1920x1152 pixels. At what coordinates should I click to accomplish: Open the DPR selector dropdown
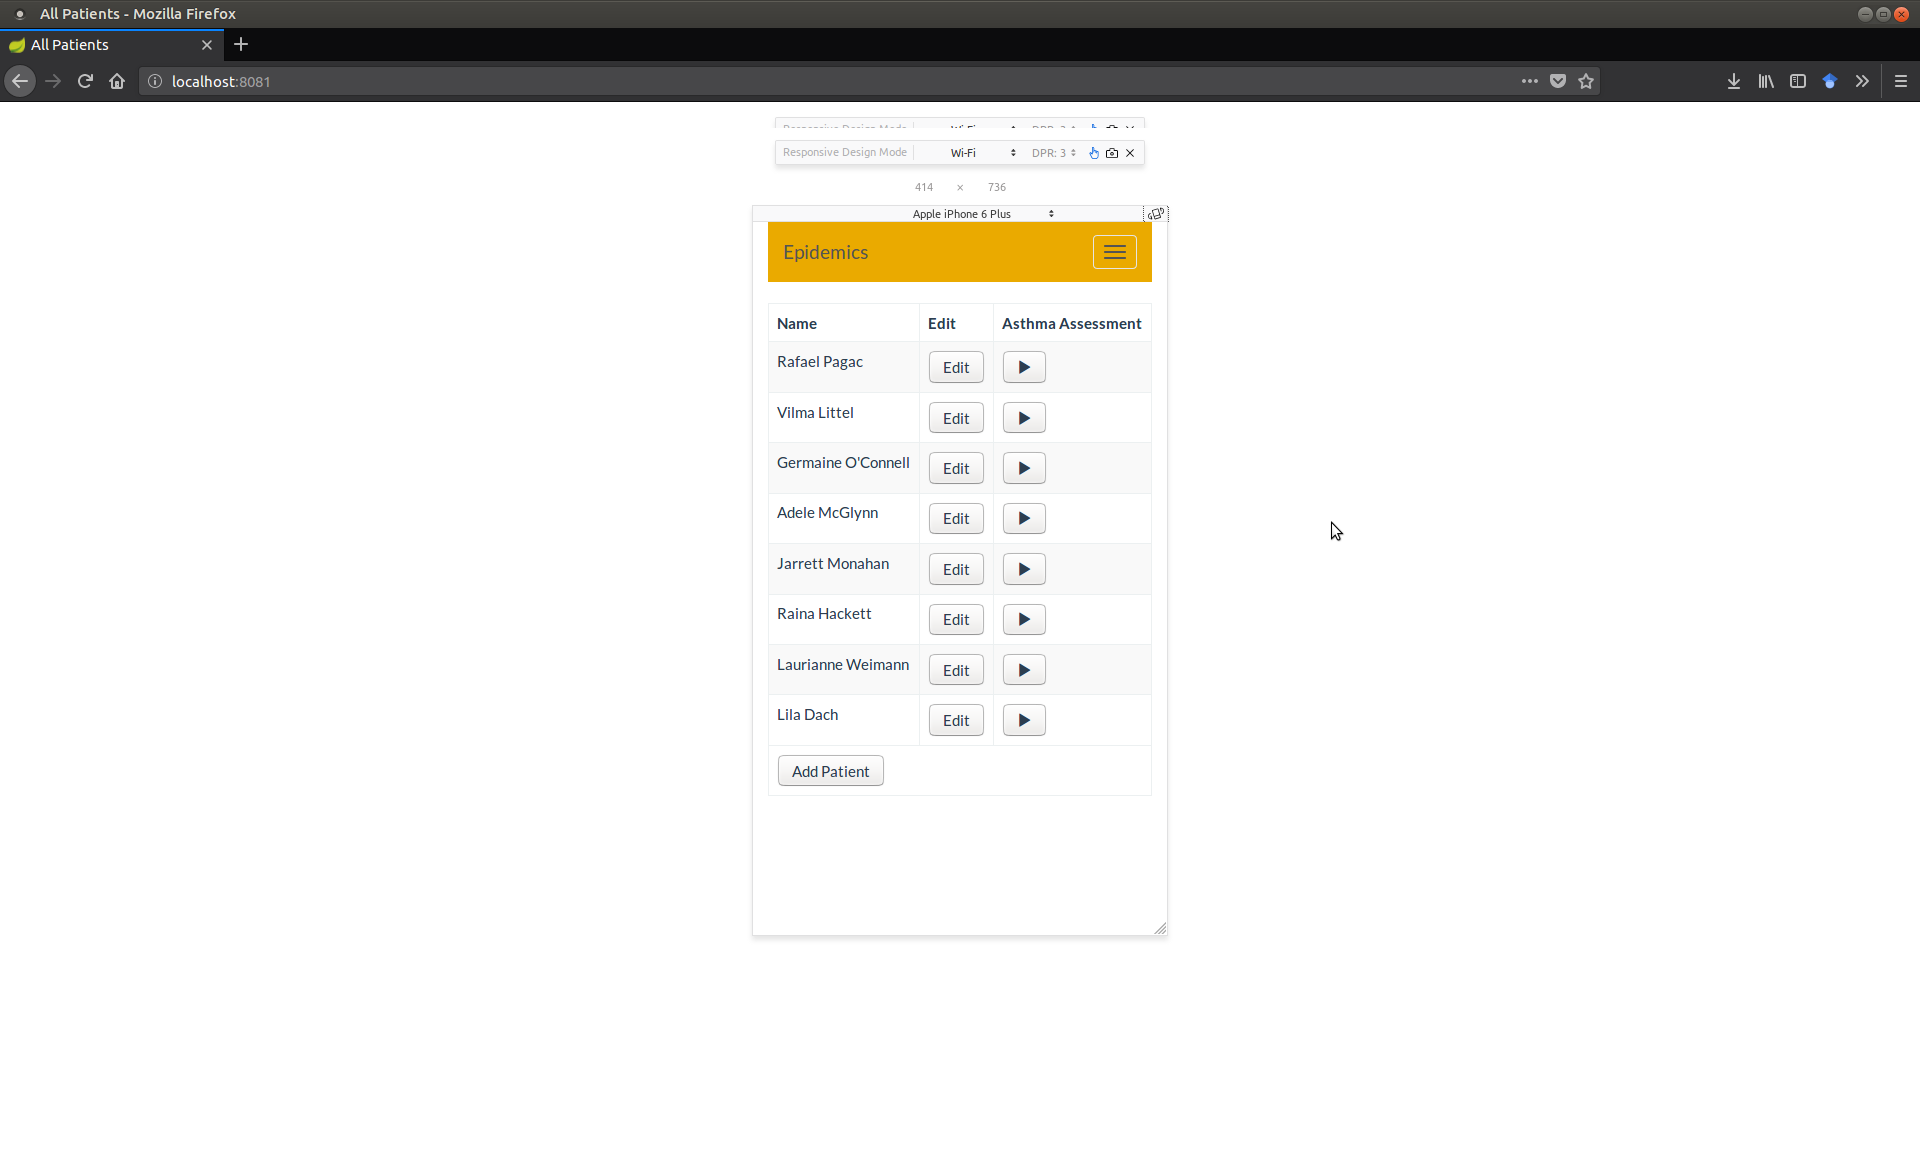[x=1054, y=153]
